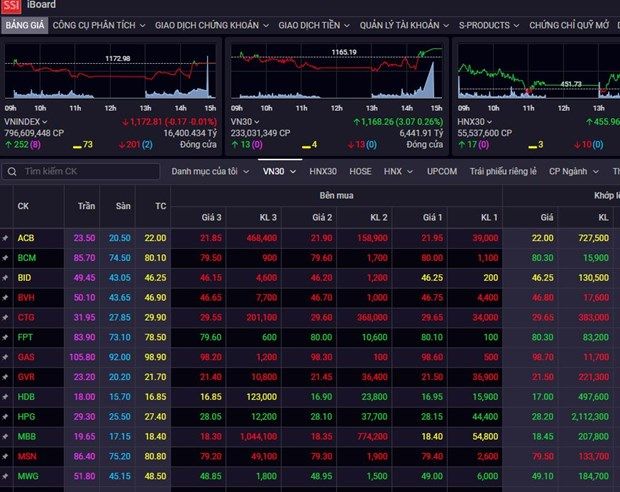Image resolution: width=620 pixels, height=492 pixels.
Task: Focus the Tìm kiếm CK search field
Action: coord(81,172)
